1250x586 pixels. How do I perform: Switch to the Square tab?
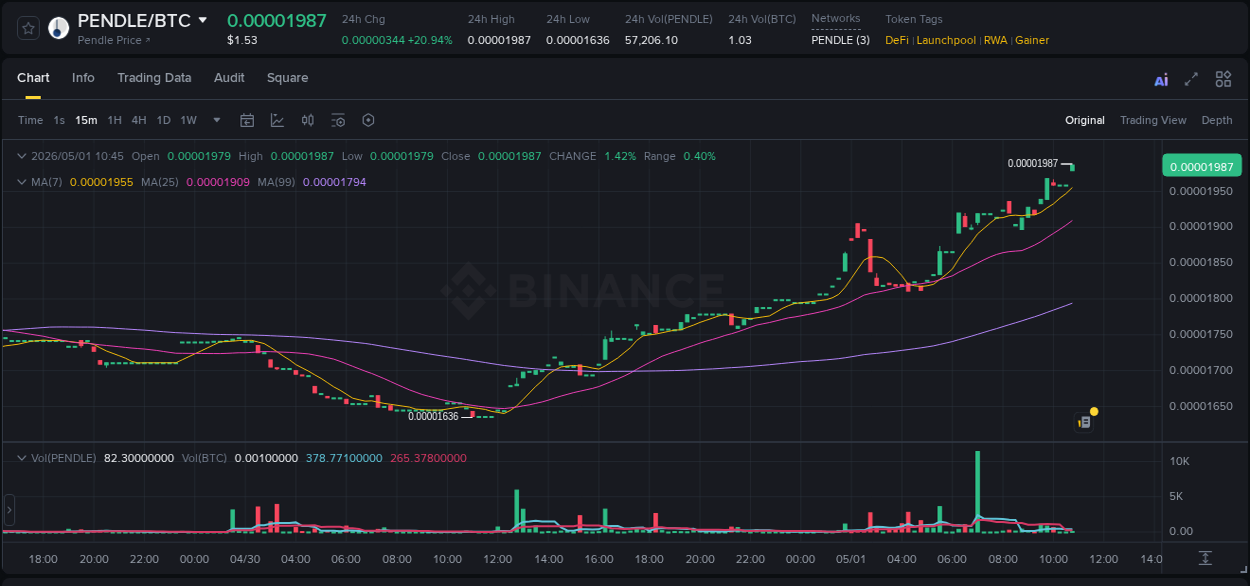tap(287, 78)
